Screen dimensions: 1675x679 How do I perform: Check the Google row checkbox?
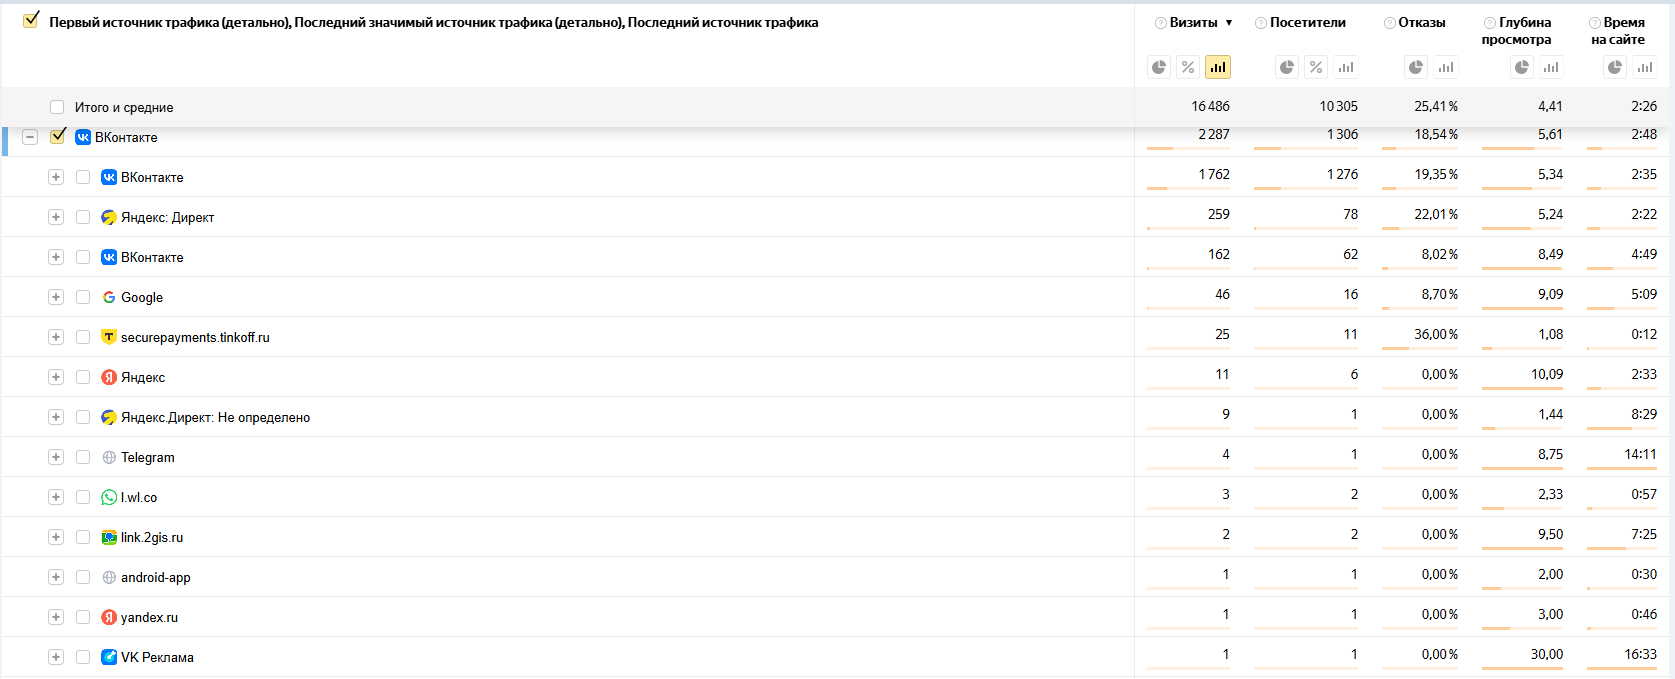(83, 297)
